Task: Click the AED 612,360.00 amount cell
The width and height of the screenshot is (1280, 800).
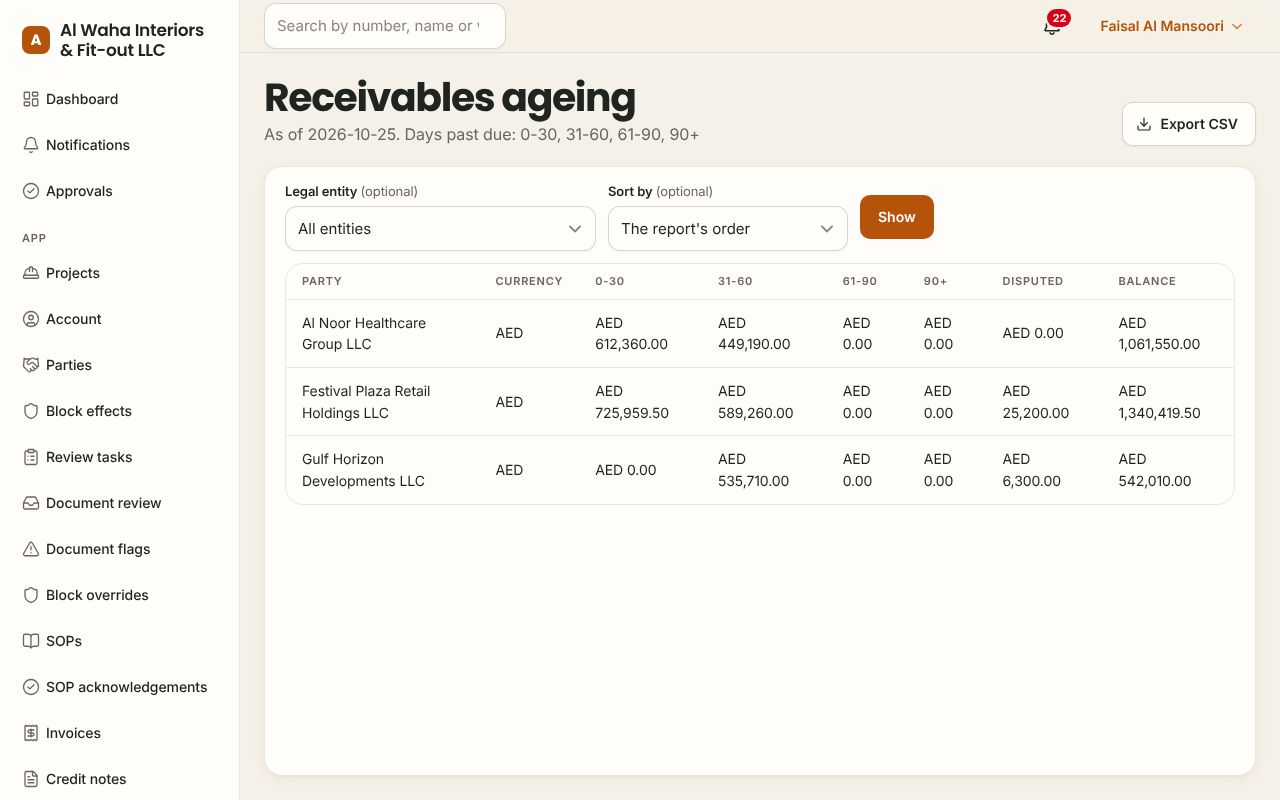Action: pyautogui.click(x=631, y=334)
